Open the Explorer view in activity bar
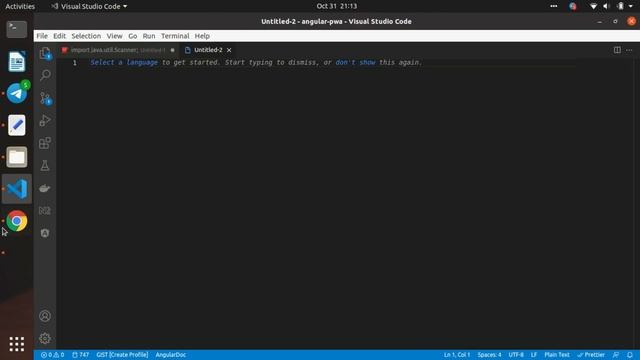 click(x=45, y=53)
